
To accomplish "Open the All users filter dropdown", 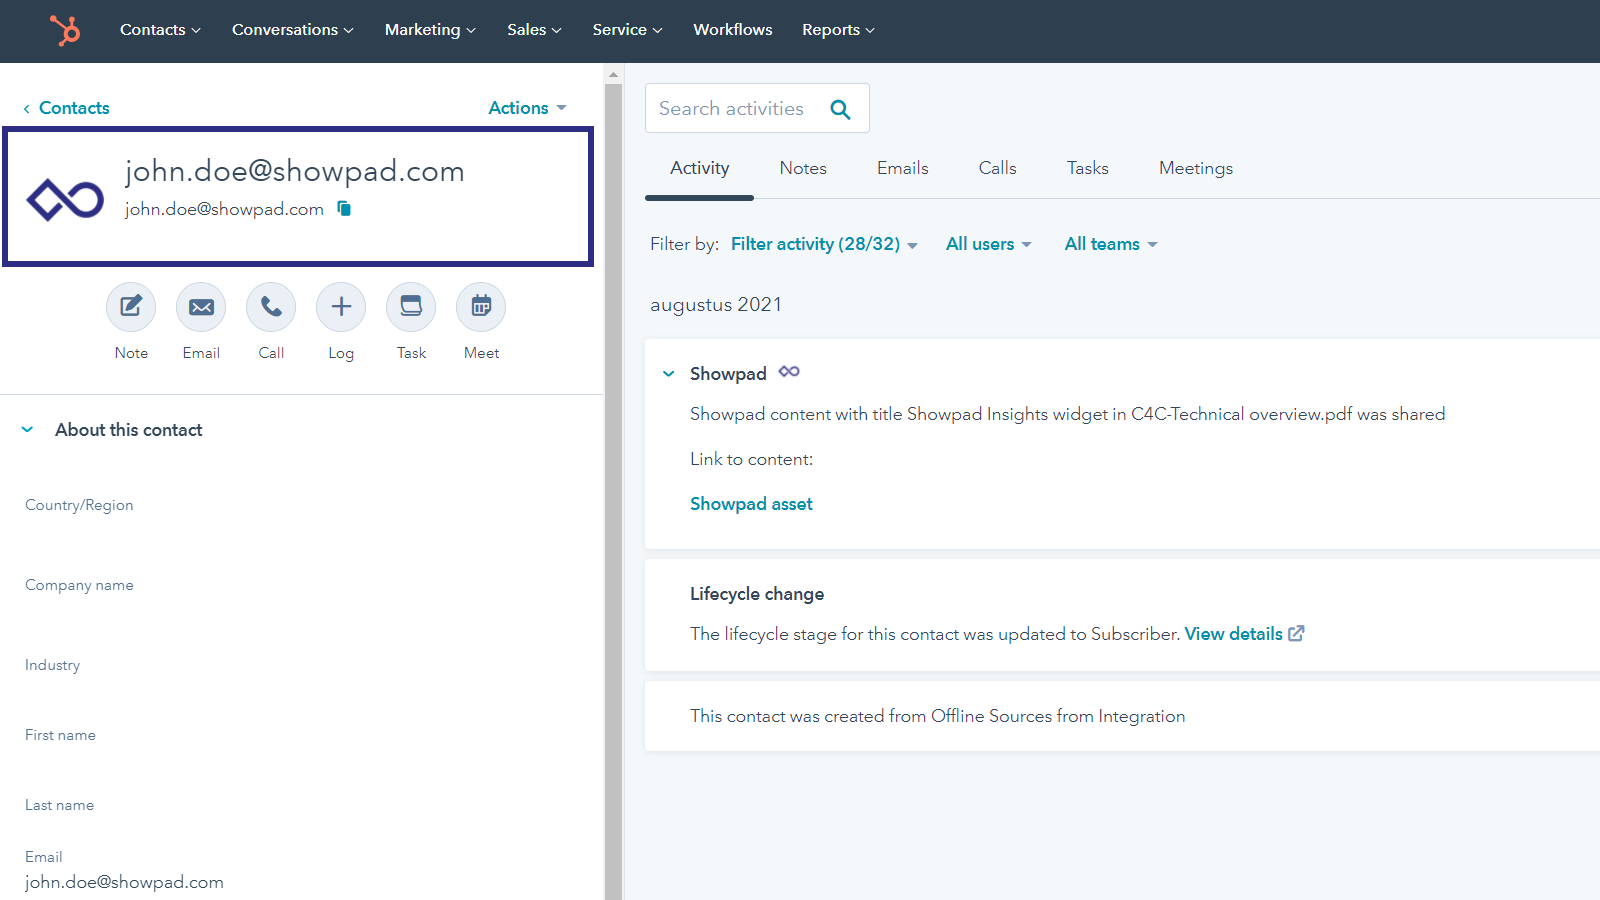I will [x=988, y=244].
